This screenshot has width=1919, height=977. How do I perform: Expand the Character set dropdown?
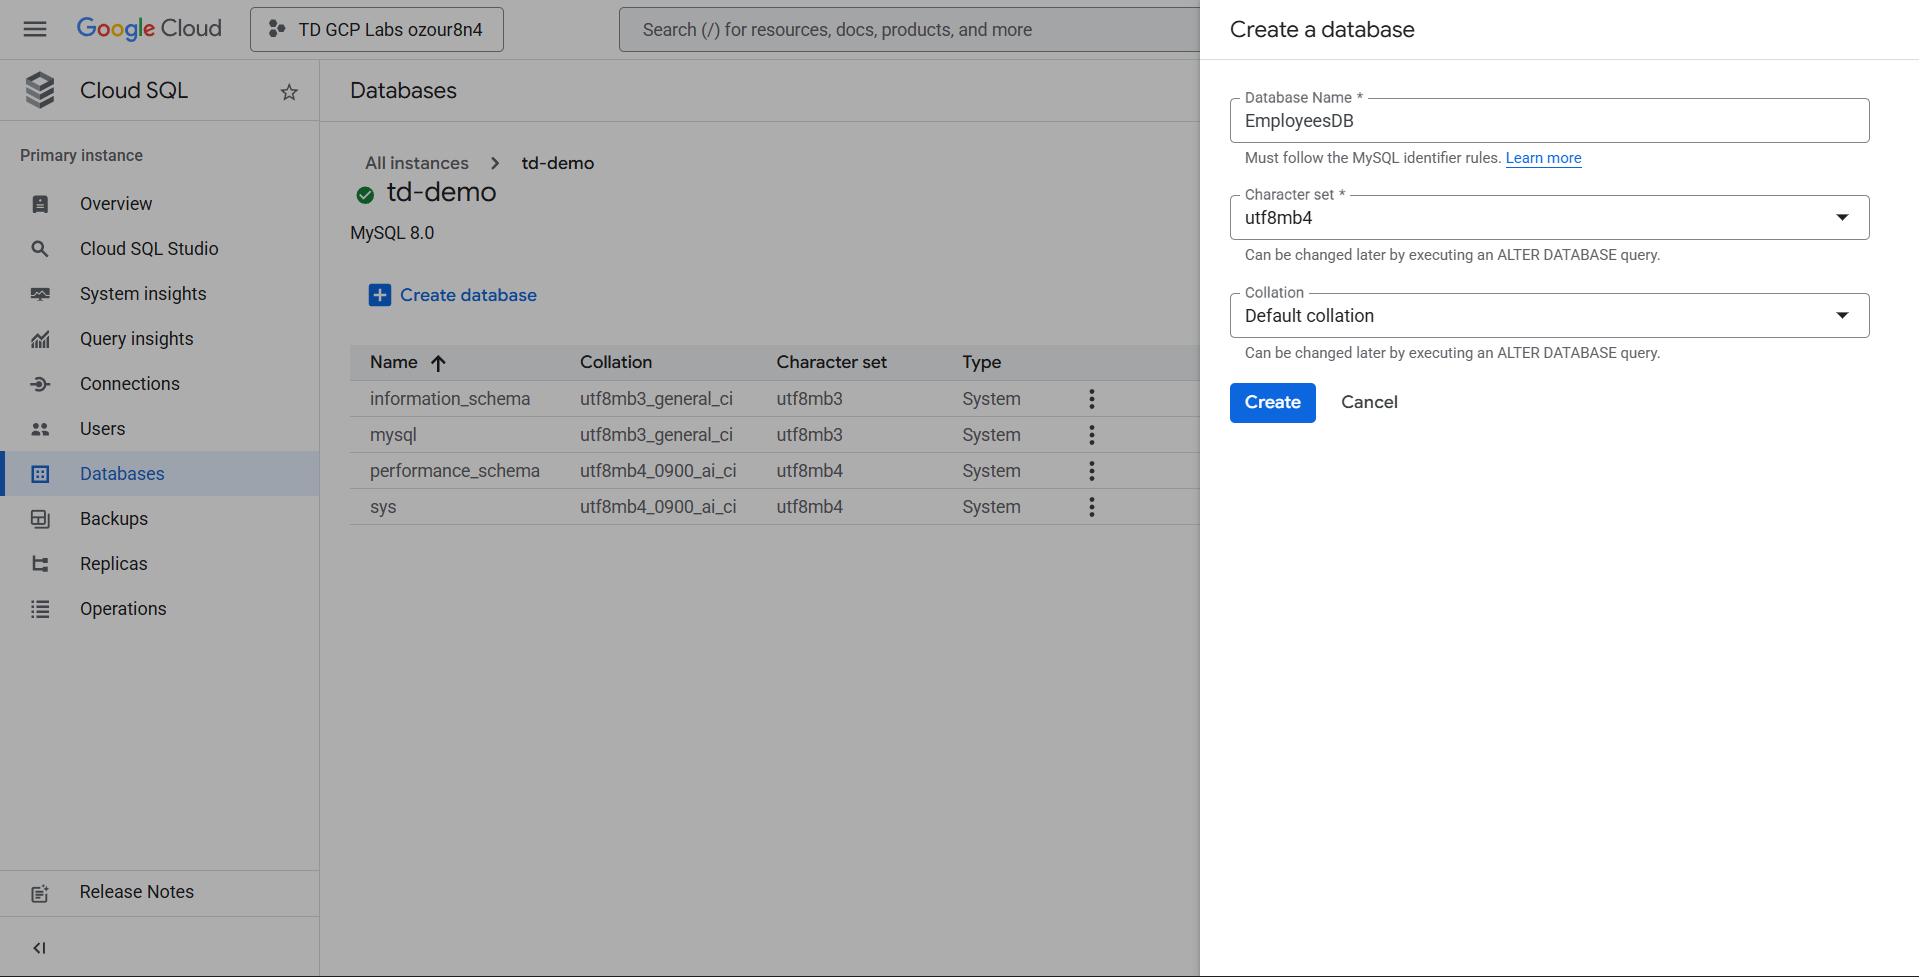[1841, 218]
